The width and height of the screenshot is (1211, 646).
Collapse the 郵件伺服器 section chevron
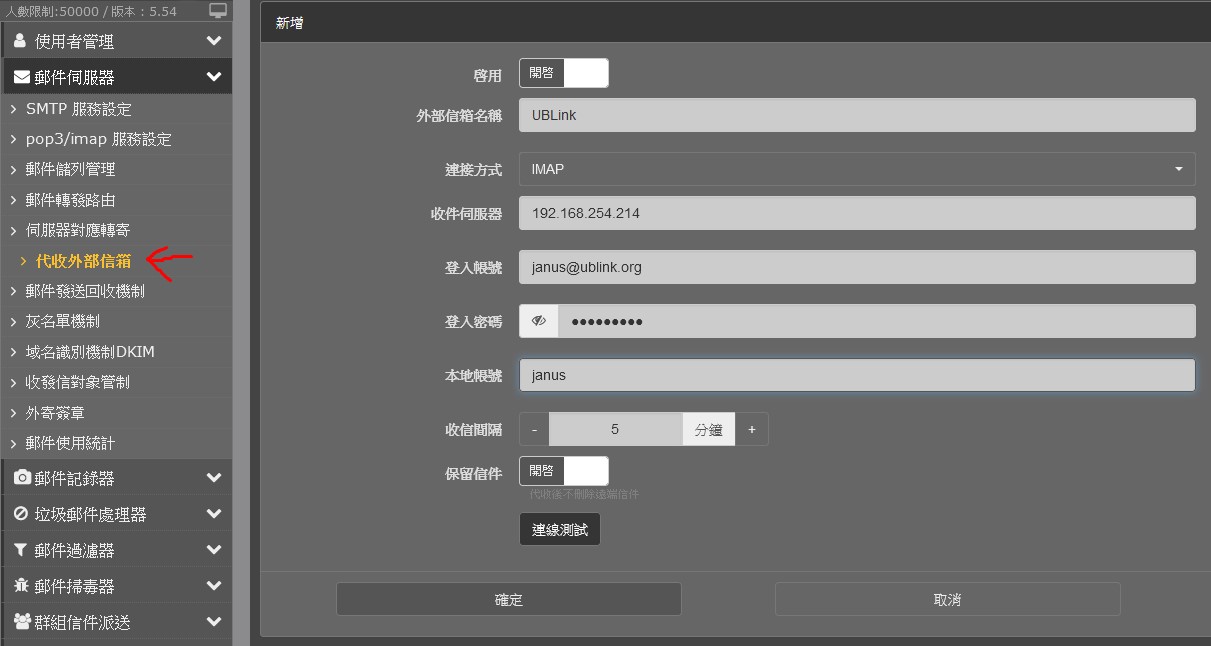click(x=213, y=77)
